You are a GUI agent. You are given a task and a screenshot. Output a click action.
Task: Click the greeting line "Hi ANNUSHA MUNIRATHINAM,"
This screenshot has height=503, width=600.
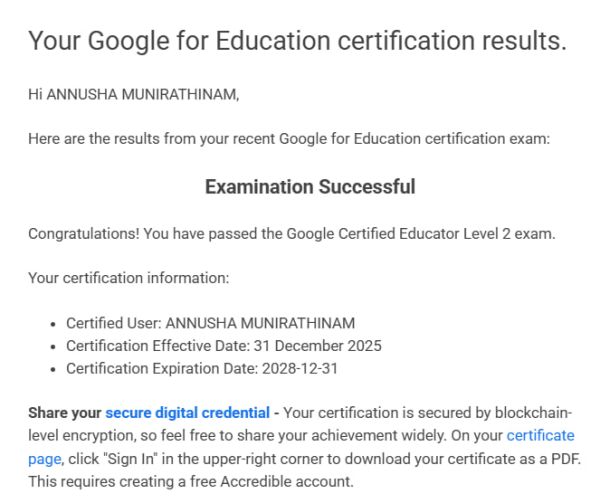point(134,95)
